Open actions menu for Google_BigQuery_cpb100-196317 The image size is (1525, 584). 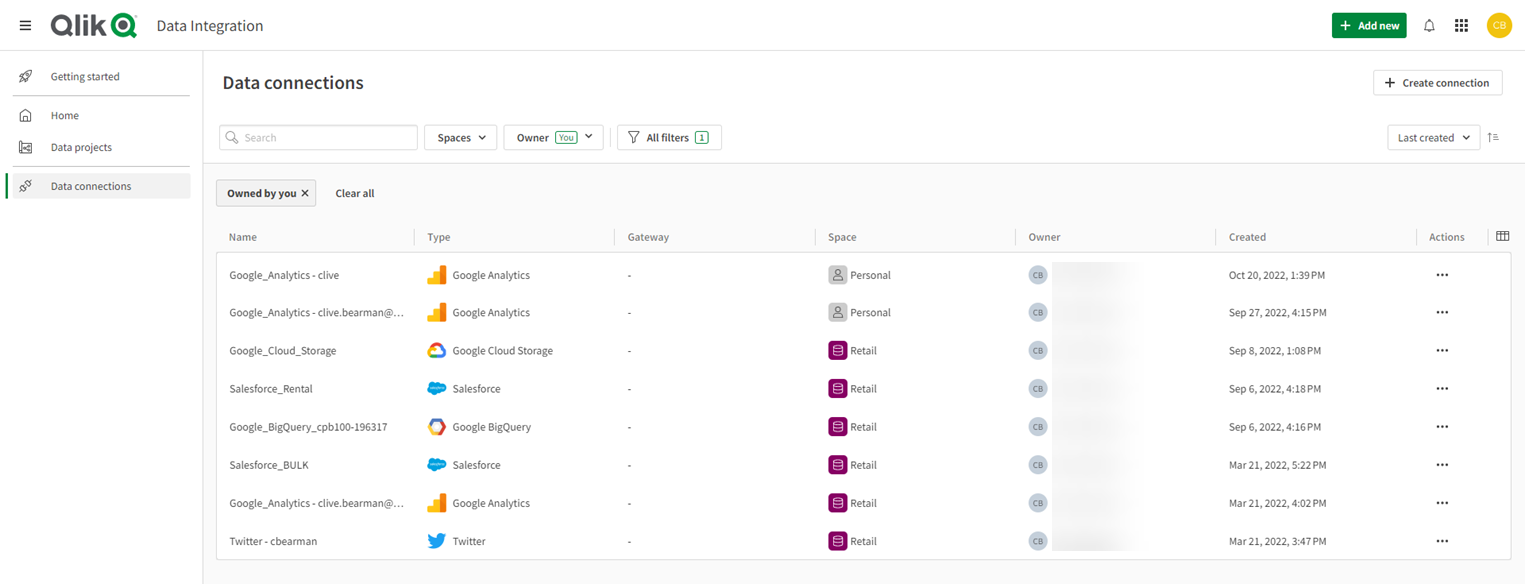click(x=1441, y=427)
